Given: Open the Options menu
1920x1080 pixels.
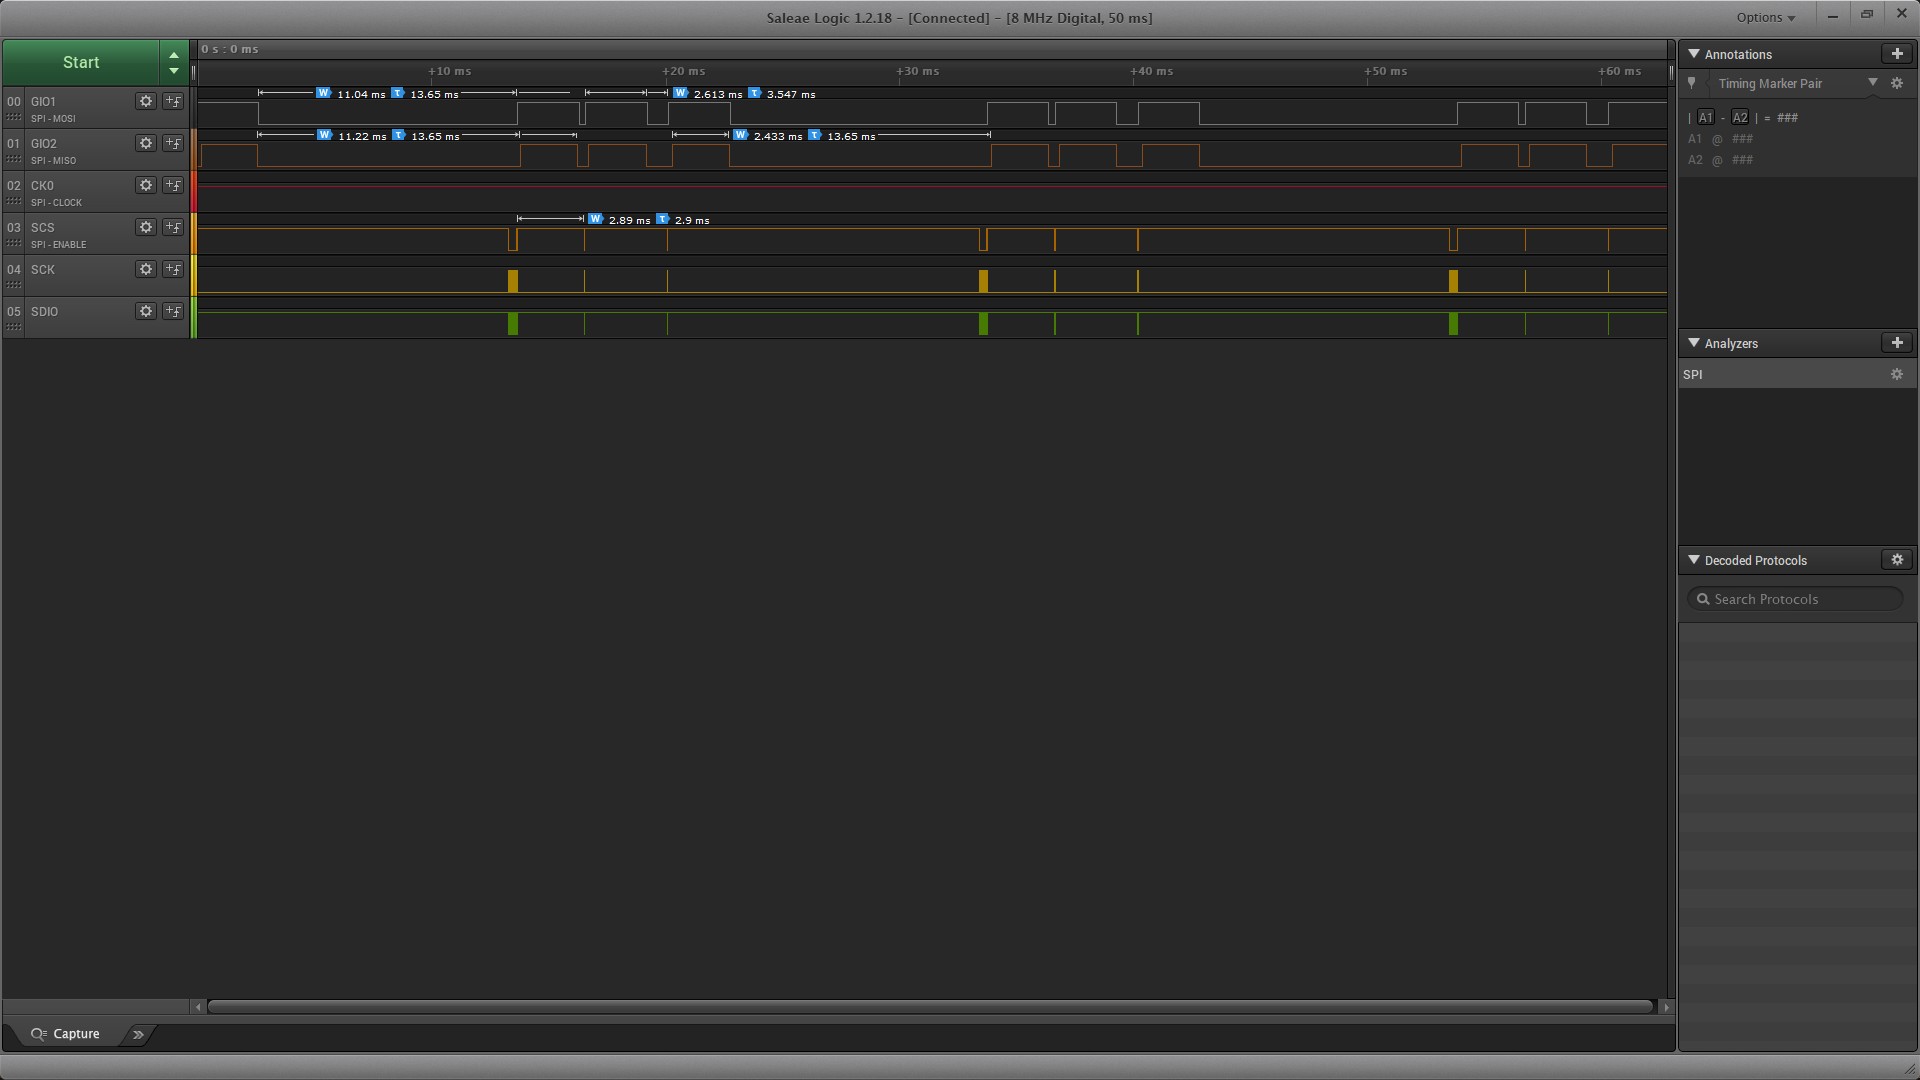Looking at the screenshot, I should click(1765, 17).
